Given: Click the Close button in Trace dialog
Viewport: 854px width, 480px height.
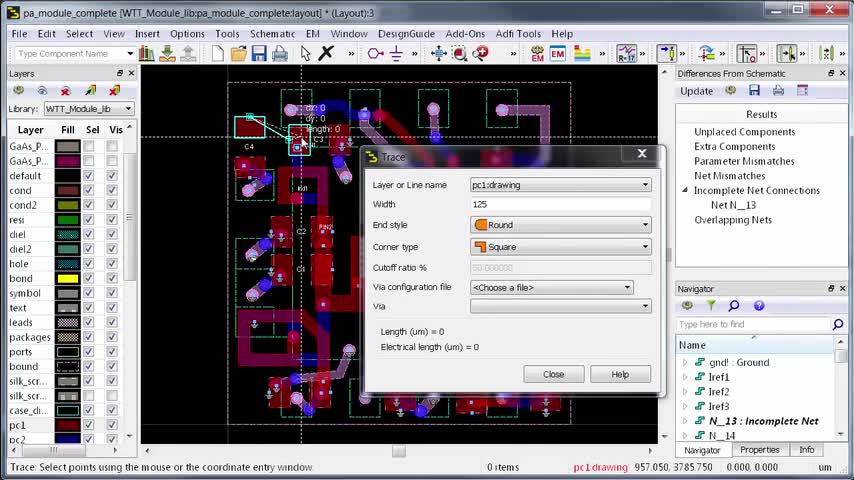Looking at the screenshot, I should pyautogui.click(x=553, y=374).
